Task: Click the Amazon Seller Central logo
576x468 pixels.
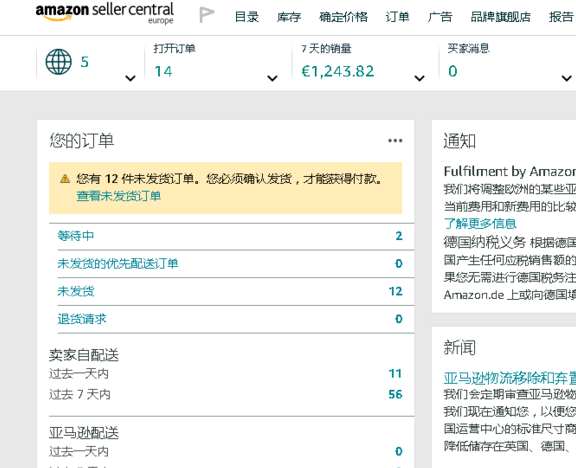Action: pyautogui.click(x=105, y=13)
